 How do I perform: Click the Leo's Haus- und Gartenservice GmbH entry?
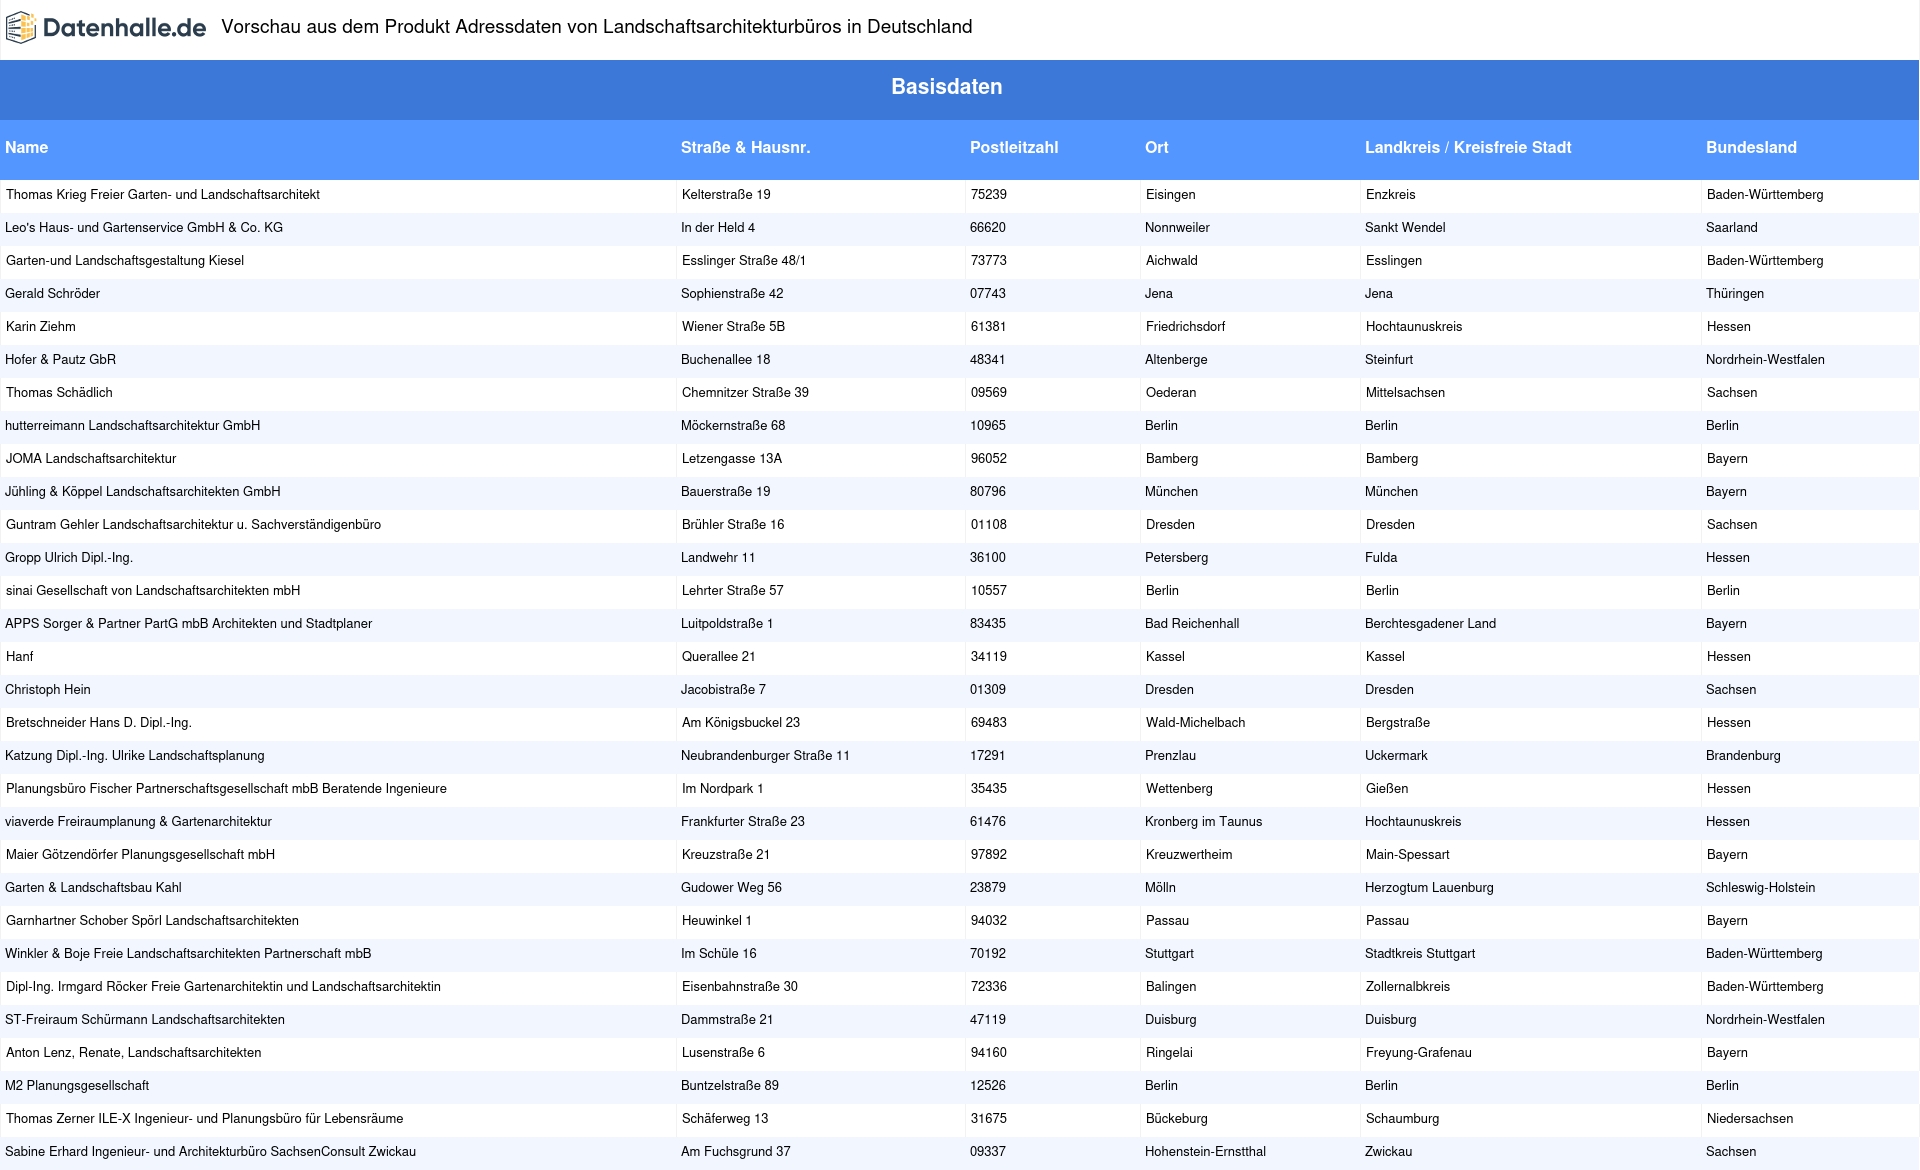click(x=144, y=228)
